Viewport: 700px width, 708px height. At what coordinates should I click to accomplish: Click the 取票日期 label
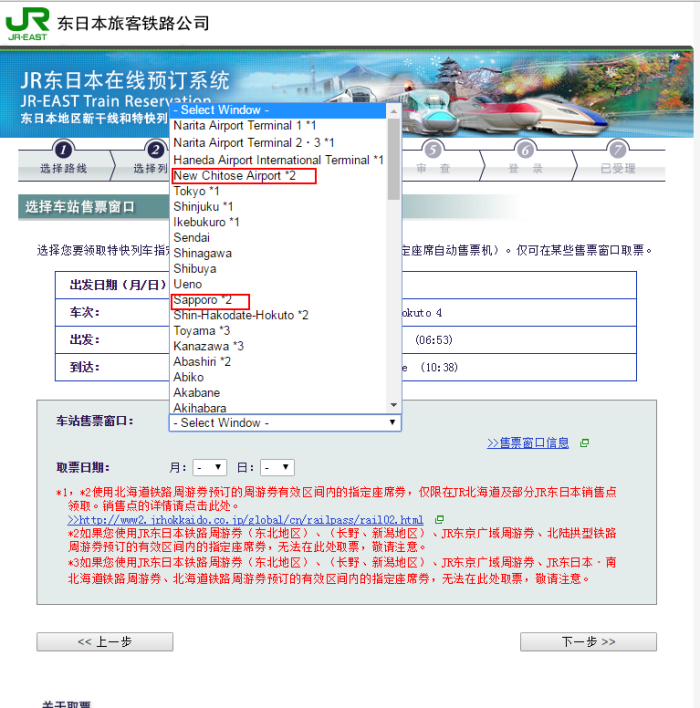coord(83,467)
